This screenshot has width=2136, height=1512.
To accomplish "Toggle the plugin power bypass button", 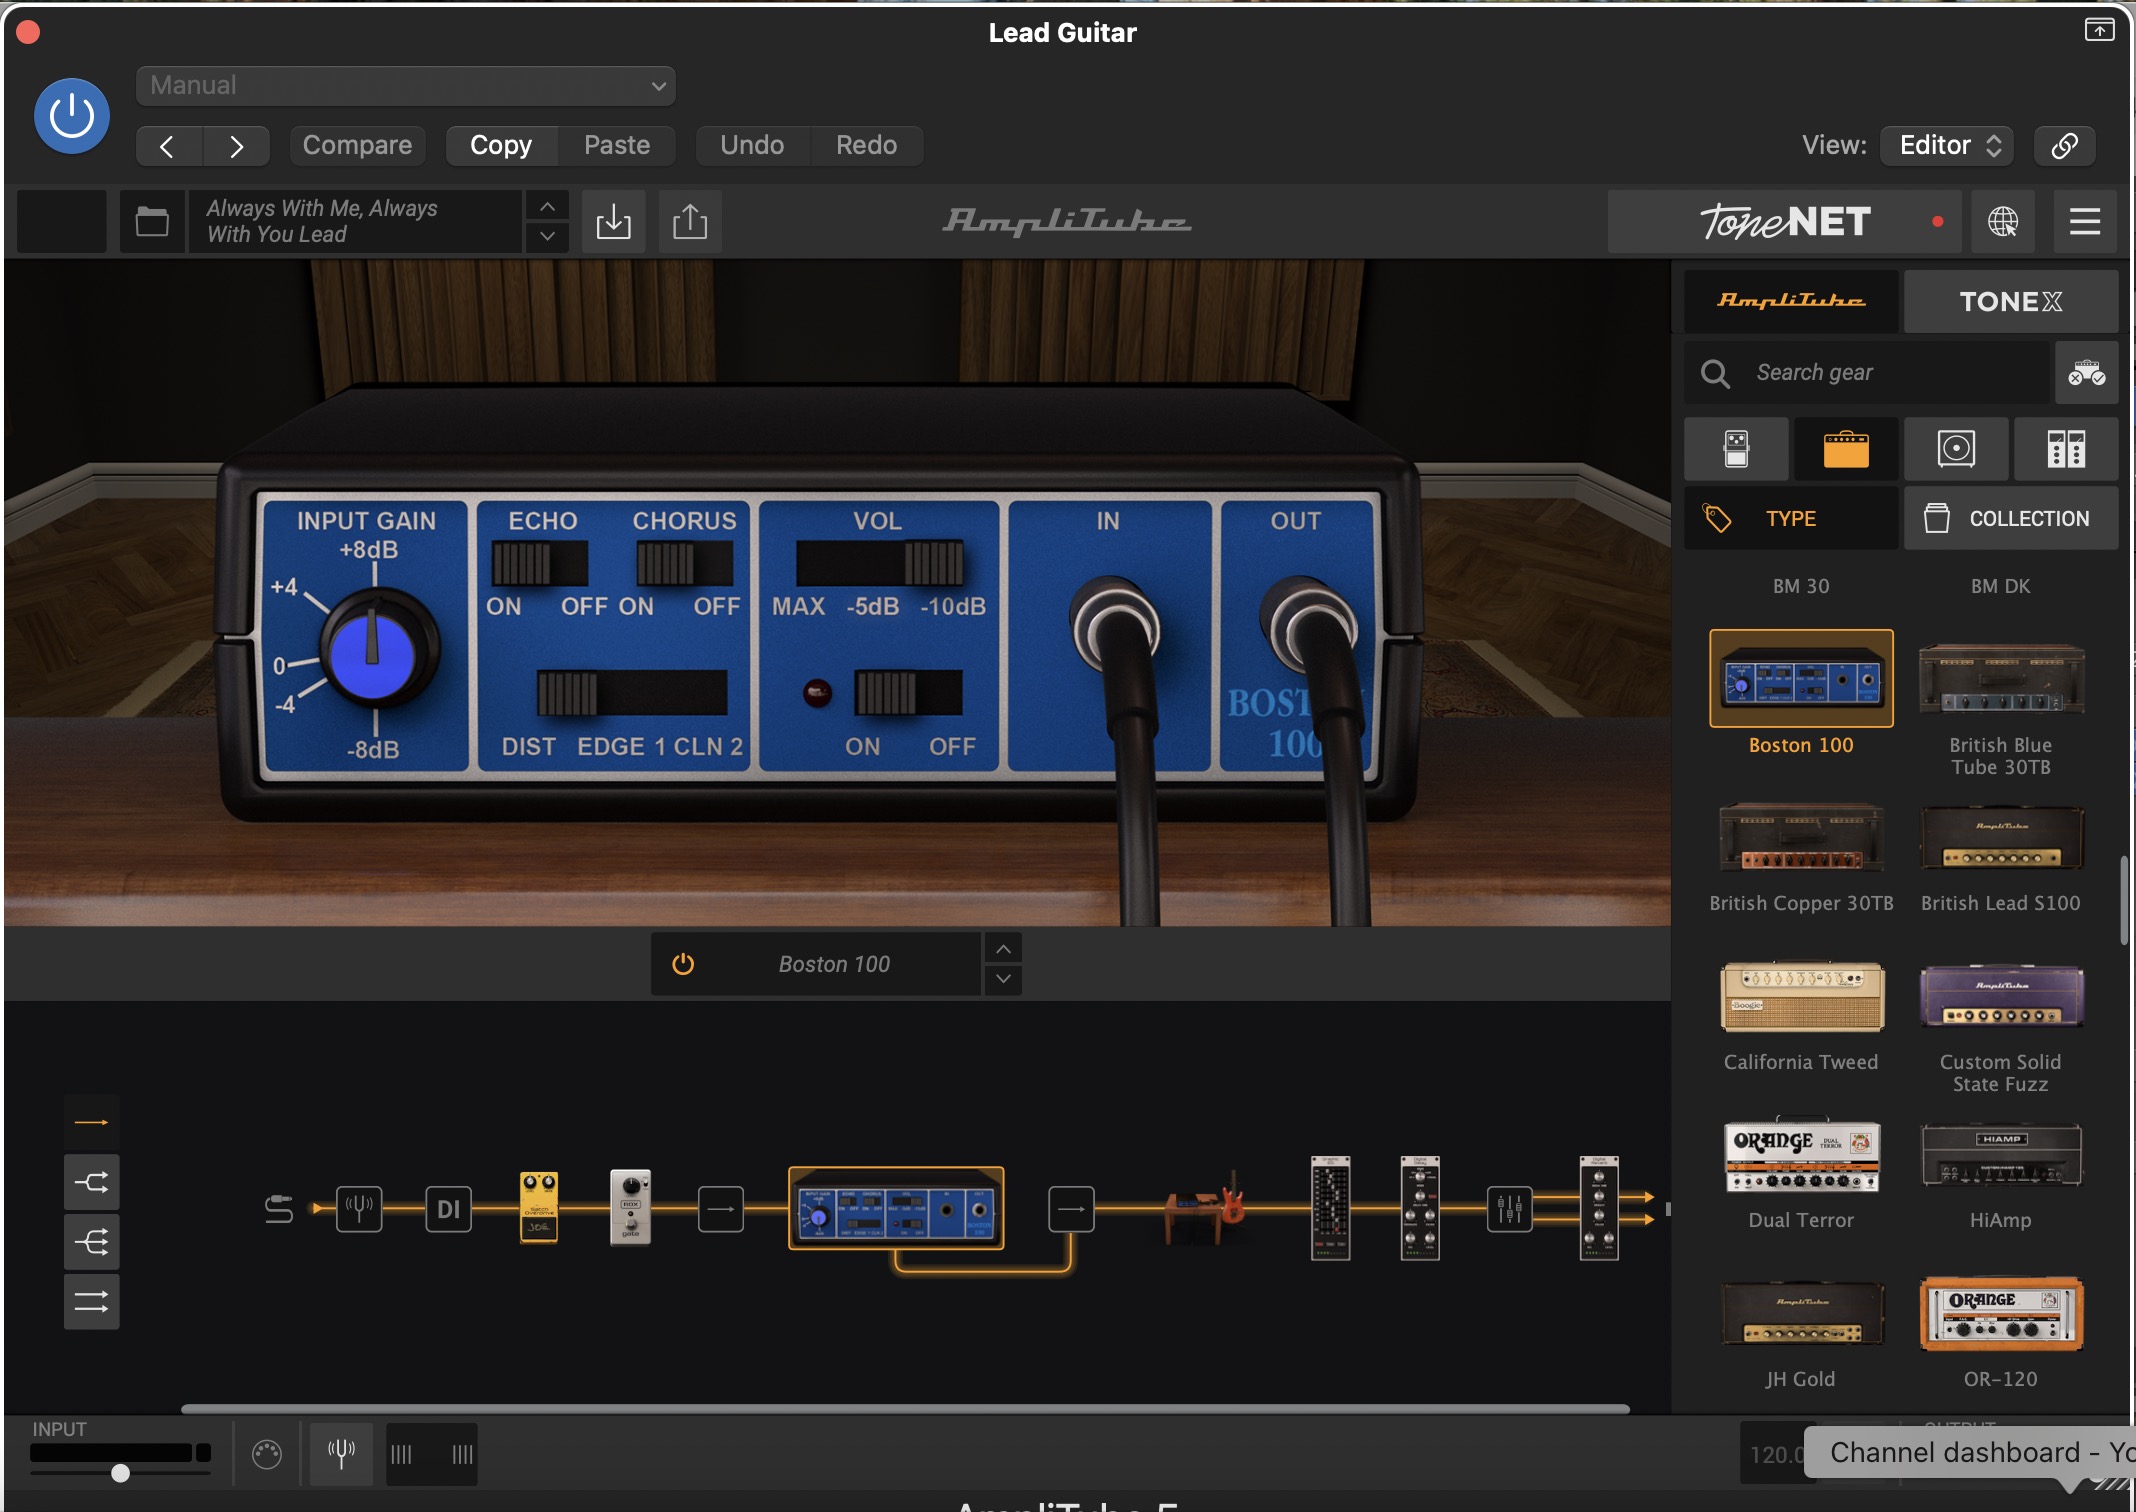I will tap(72, 116).
